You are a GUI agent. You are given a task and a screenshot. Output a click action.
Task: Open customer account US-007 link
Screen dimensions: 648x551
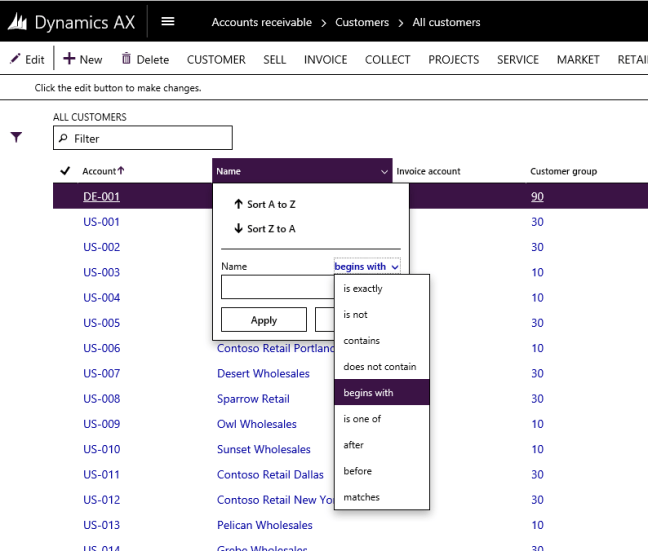[101, 374]
